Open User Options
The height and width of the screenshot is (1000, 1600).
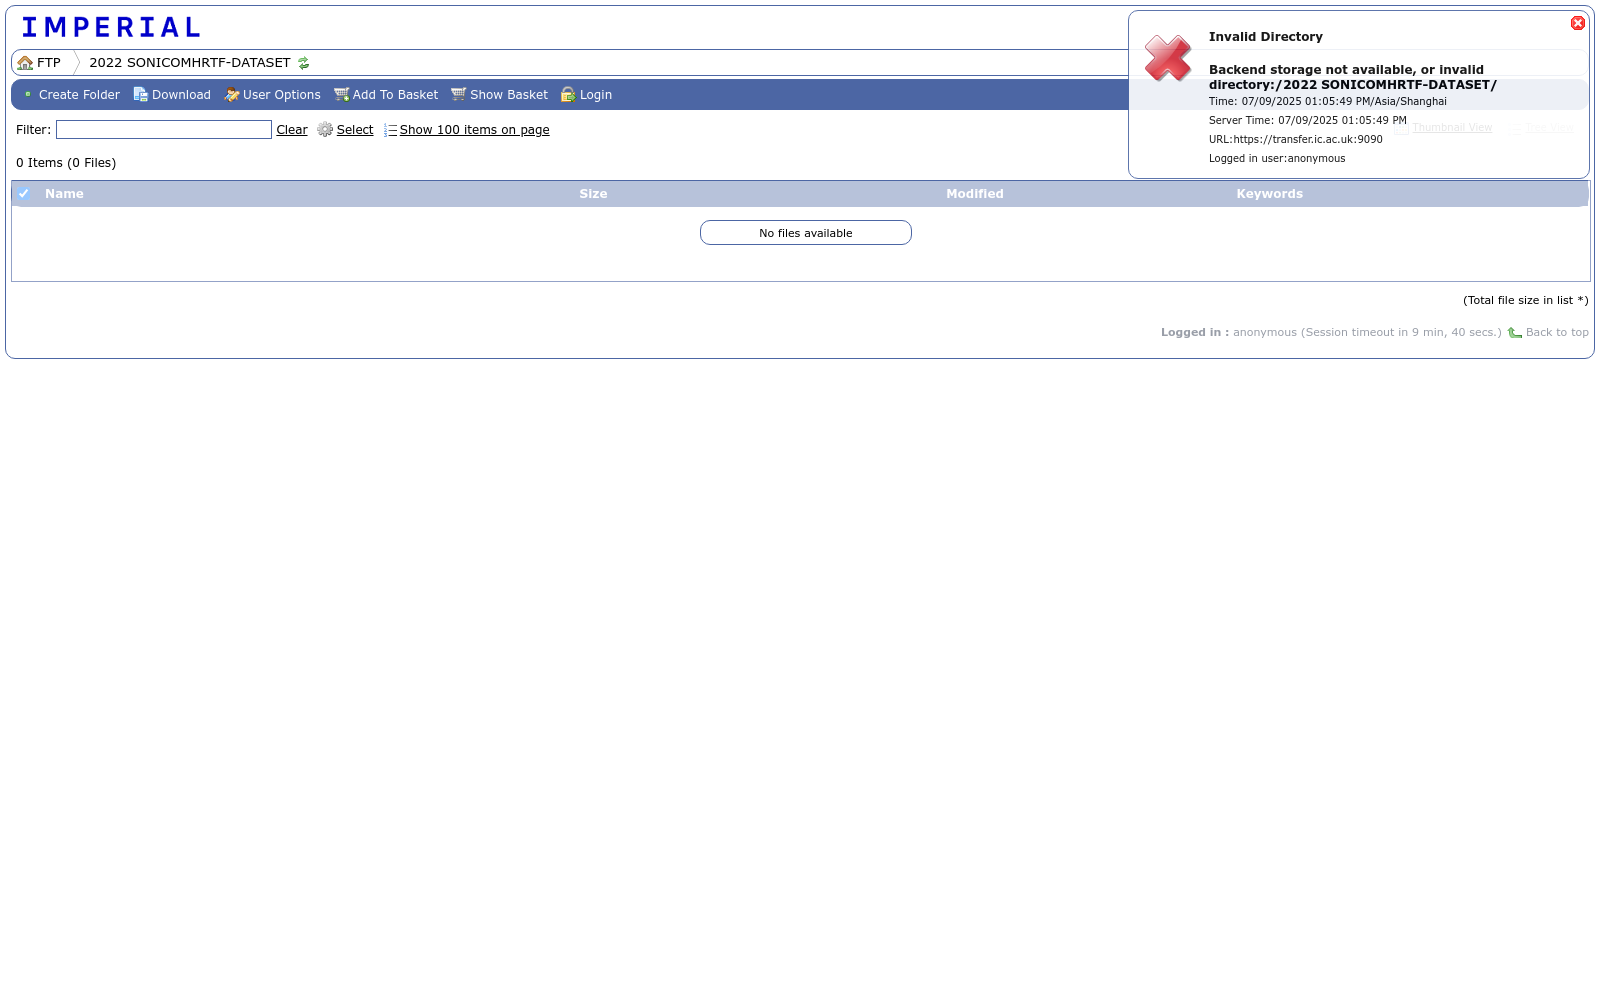pos(272,95)
